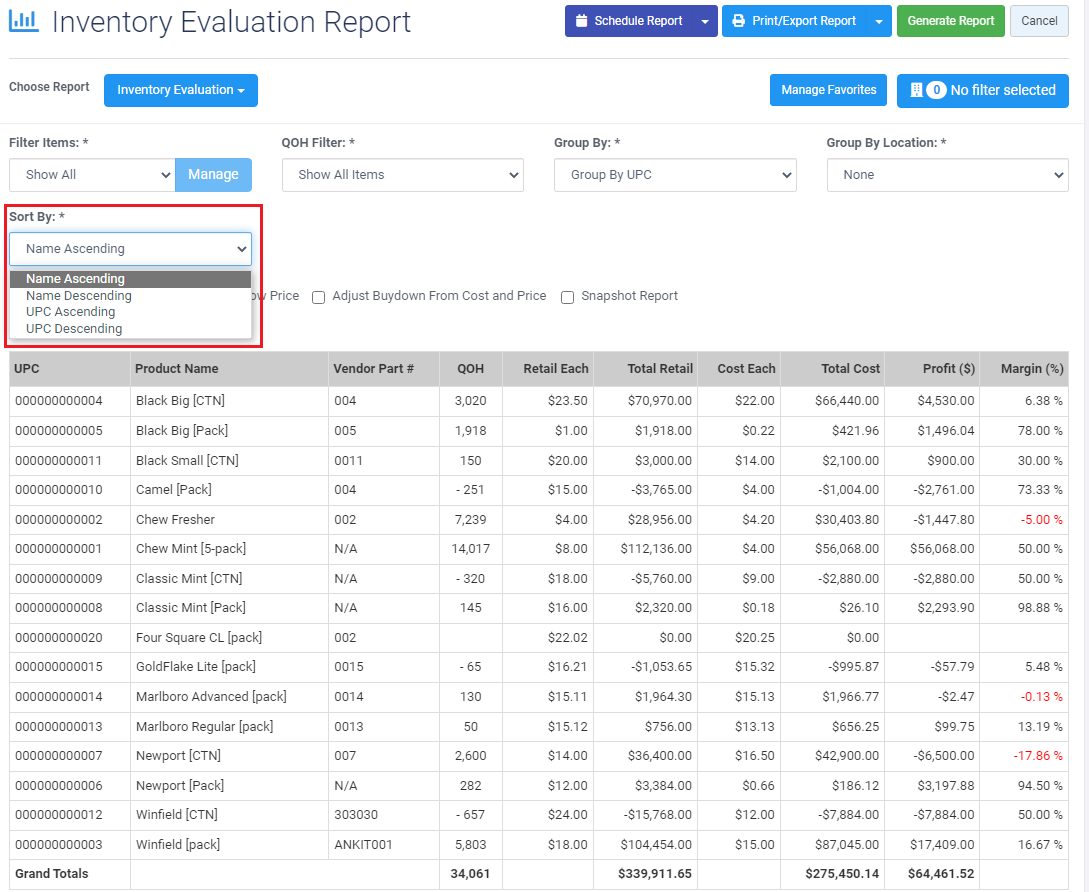Click the calendar icon in Schedule Report
Screen dimensions: 1089x892
coord(582,21)
